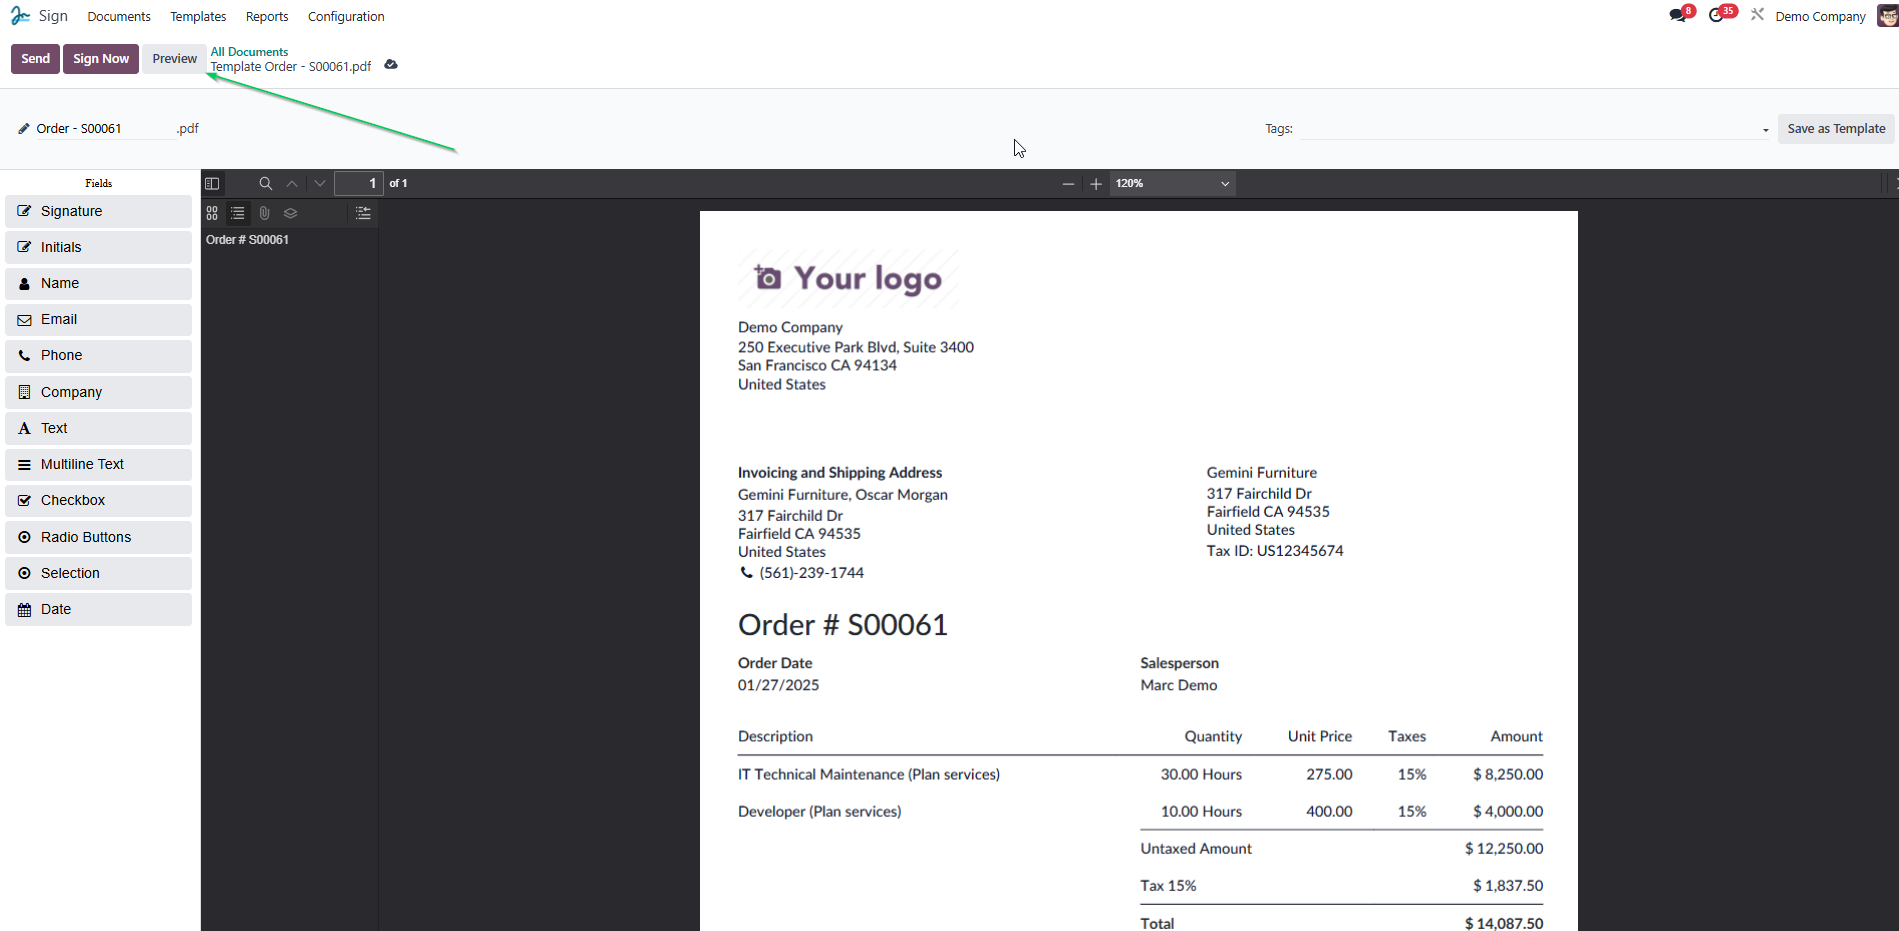The height and width of the screenshot is (931, 1899).
Task: Switch sidebar to document outline view
Action: [x=238, y=213]
